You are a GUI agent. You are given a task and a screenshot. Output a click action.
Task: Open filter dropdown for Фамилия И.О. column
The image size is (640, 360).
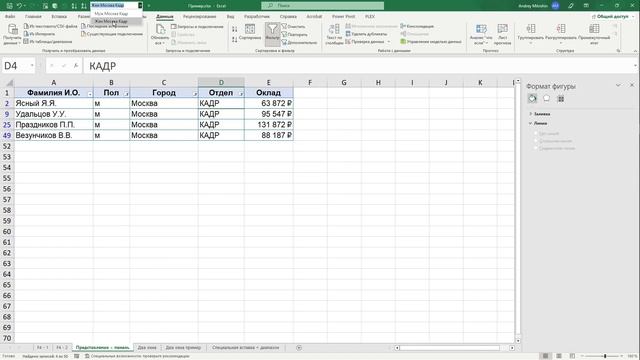click(89, 94)
